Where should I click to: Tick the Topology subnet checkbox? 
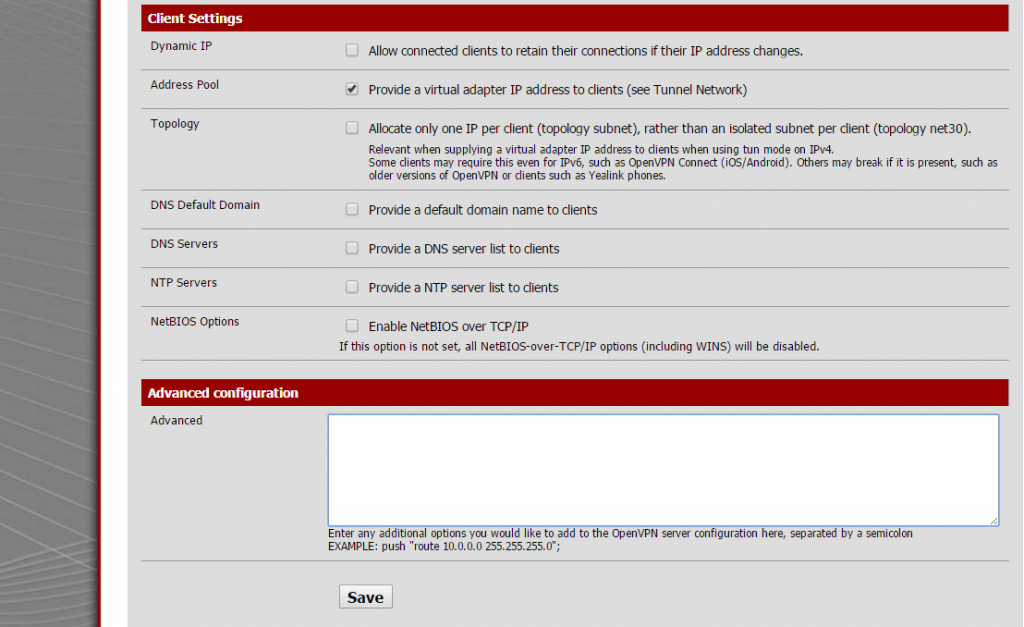[x=352, y=128]
